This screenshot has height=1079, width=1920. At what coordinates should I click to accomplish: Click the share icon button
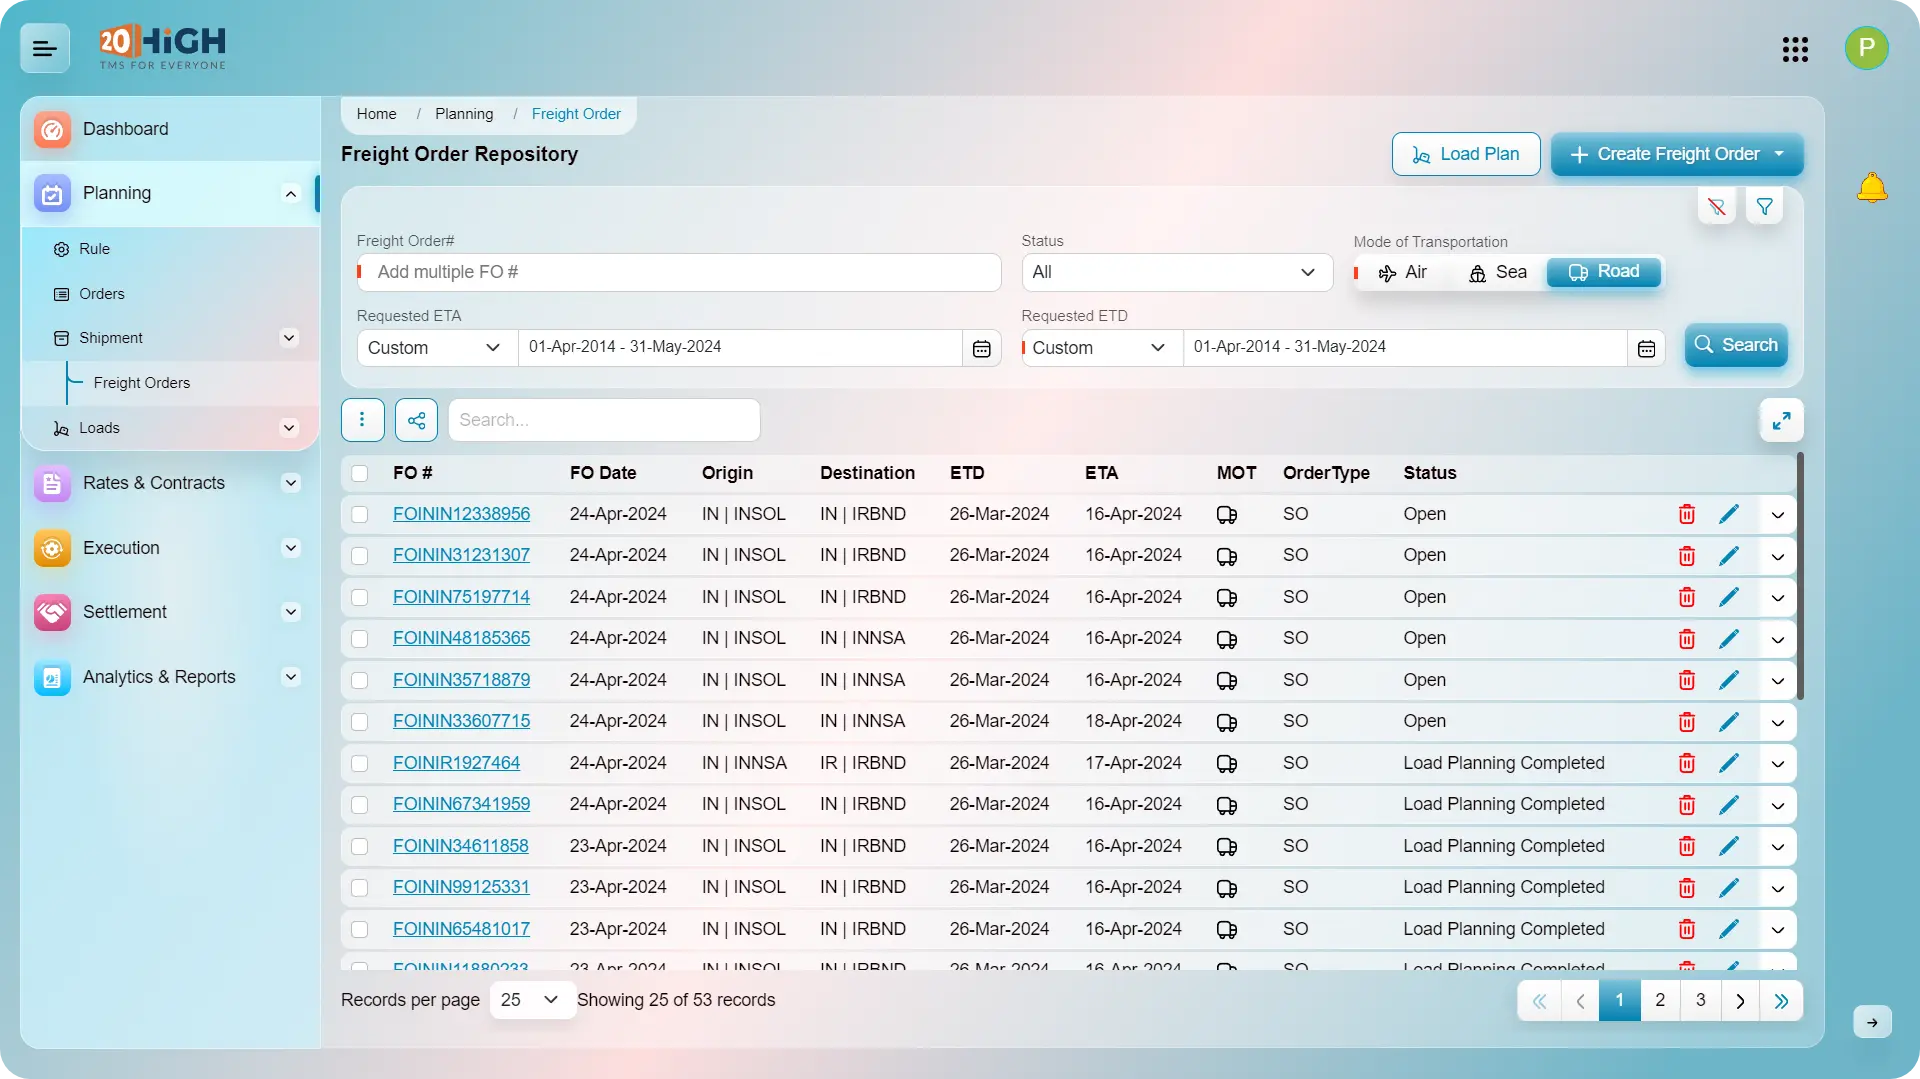[x=416, y=420]
